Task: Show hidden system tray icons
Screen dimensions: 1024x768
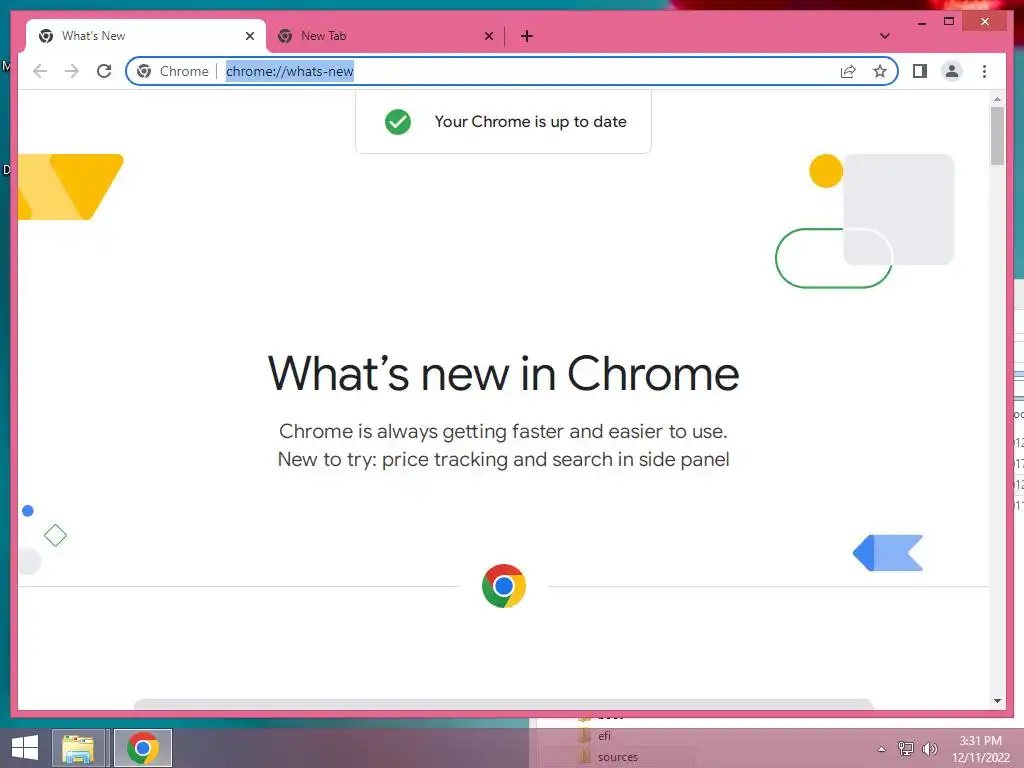Action: point(882,749)
